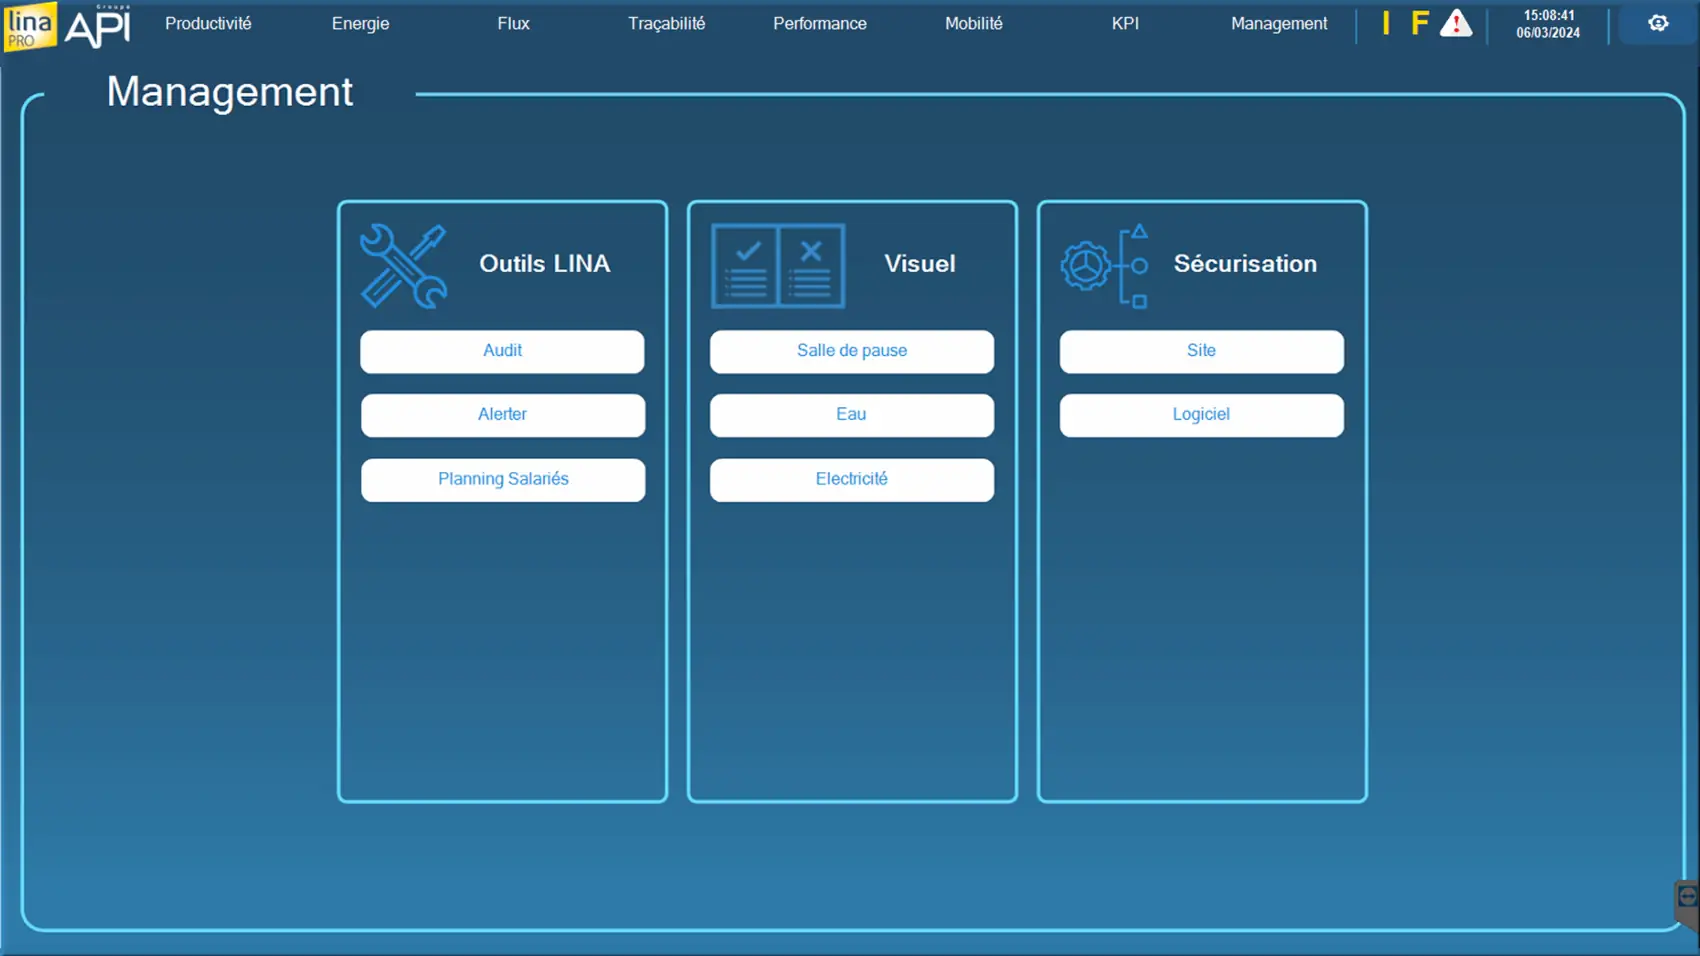
Task: Switch to the KPI menu
Action: pyautogui.click(x=1125, y=24)
